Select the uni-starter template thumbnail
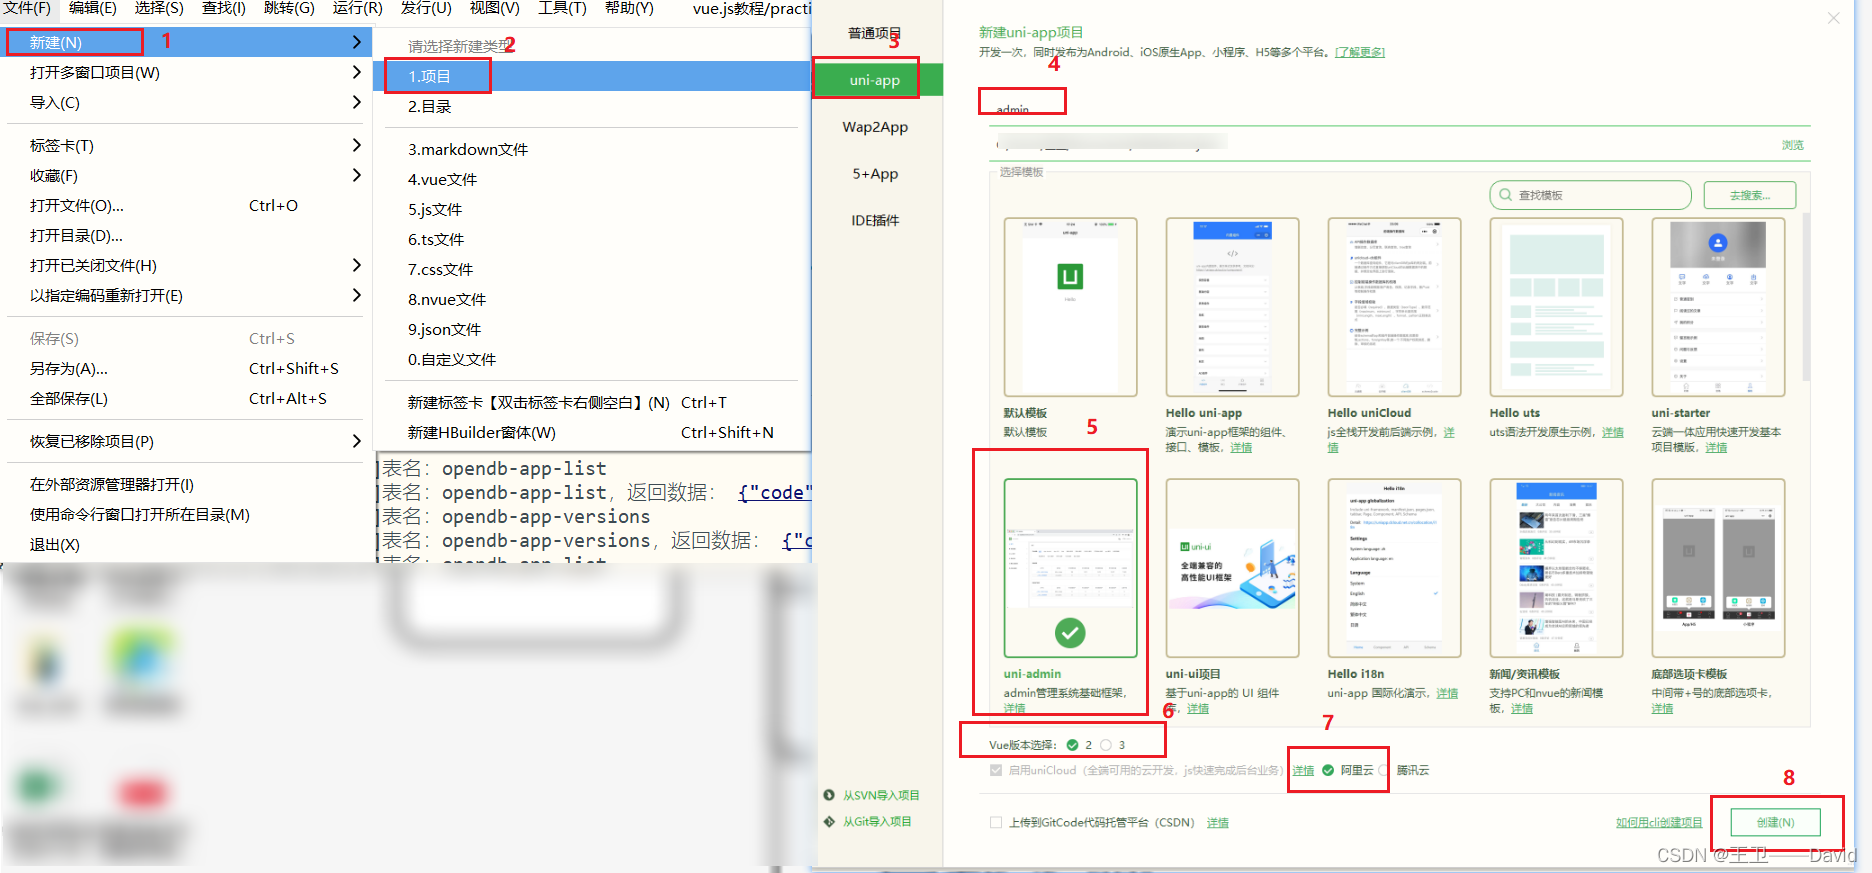Viewport: 1872px width, 873px height. pyautogui.click(x=1718, y=307)
